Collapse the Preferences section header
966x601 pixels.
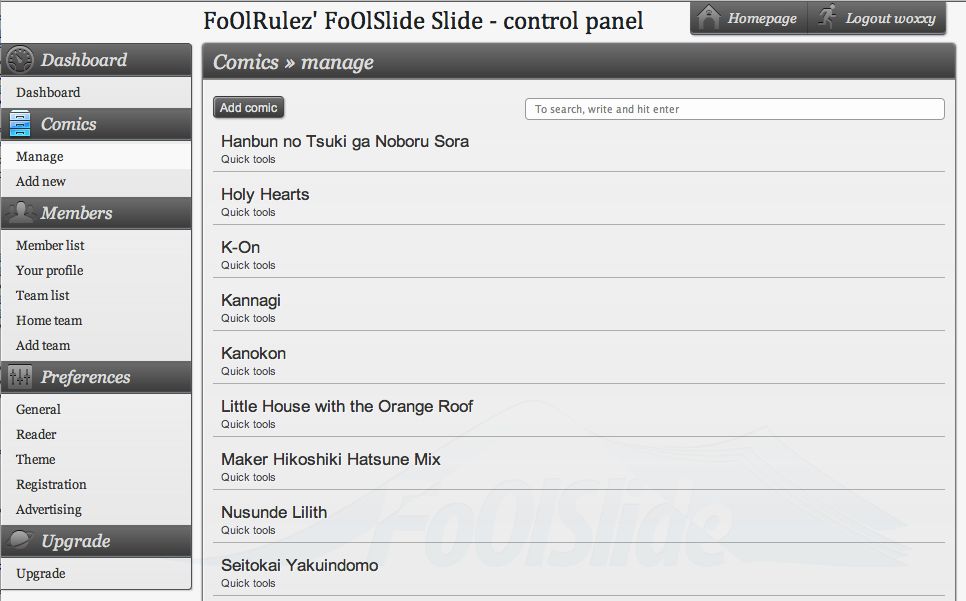point(87,377)
